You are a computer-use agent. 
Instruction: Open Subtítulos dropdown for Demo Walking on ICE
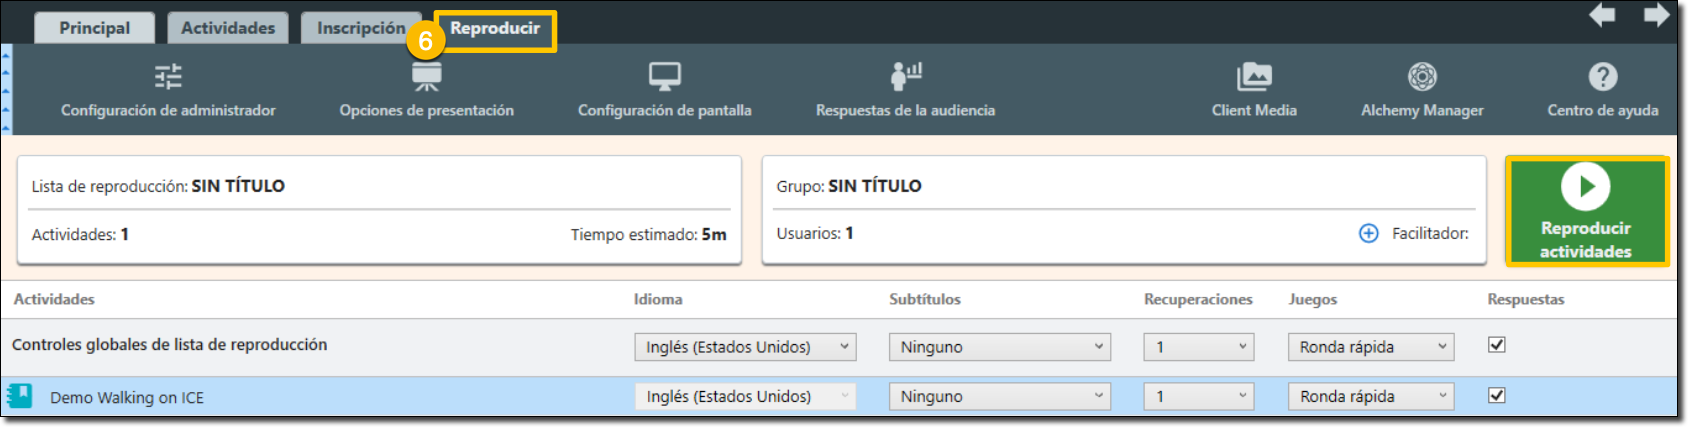point(1000,397)
